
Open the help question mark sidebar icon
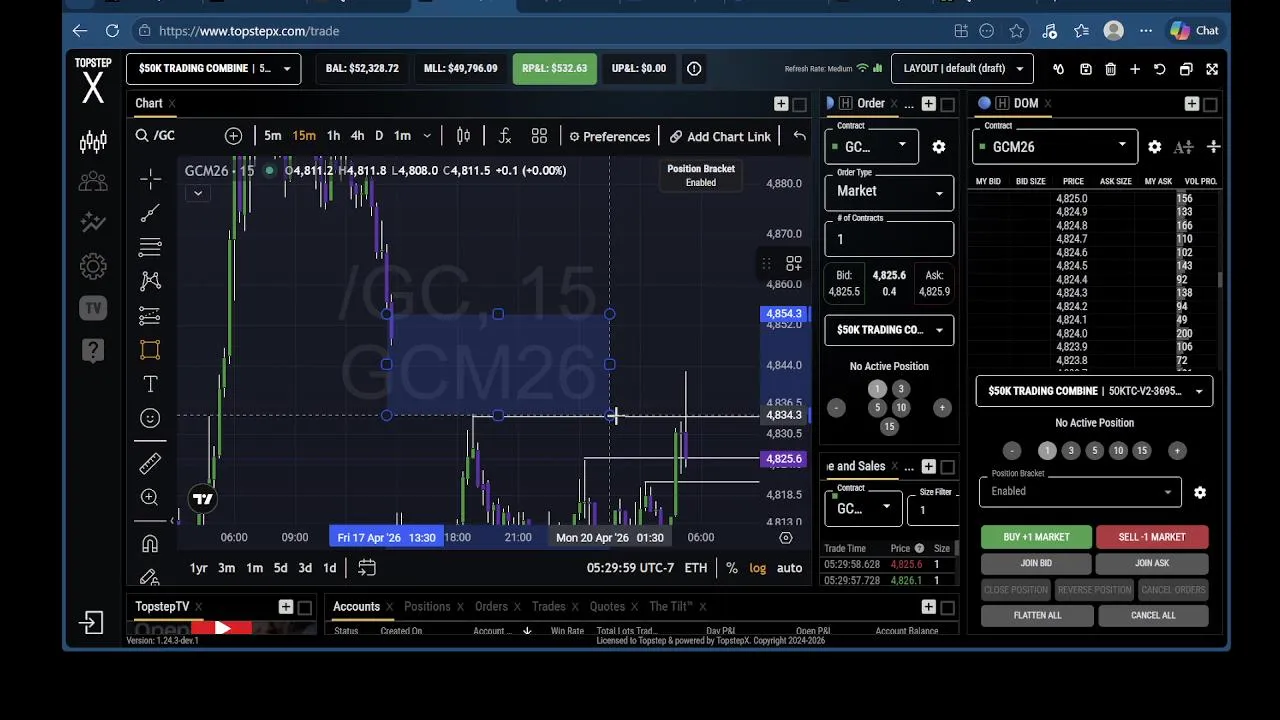[93, 350]
